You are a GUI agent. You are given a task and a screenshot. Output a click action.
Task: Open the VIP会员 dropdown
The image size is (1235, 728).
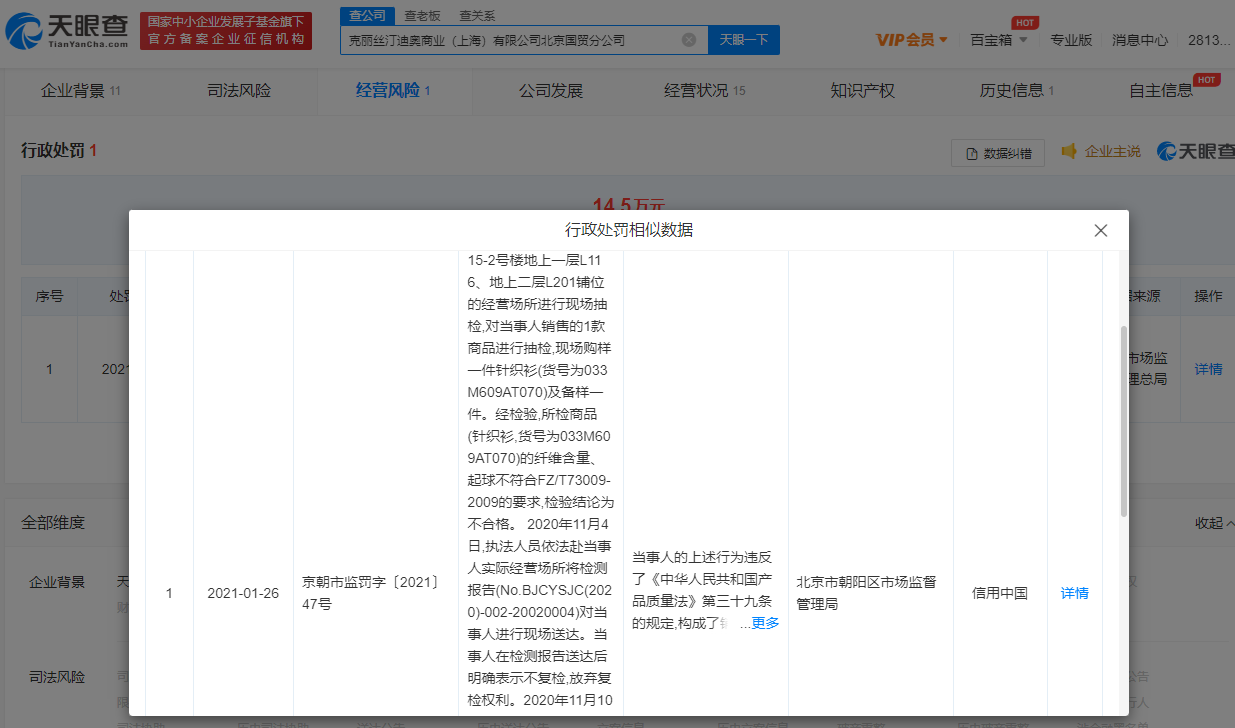coord(912,40)
